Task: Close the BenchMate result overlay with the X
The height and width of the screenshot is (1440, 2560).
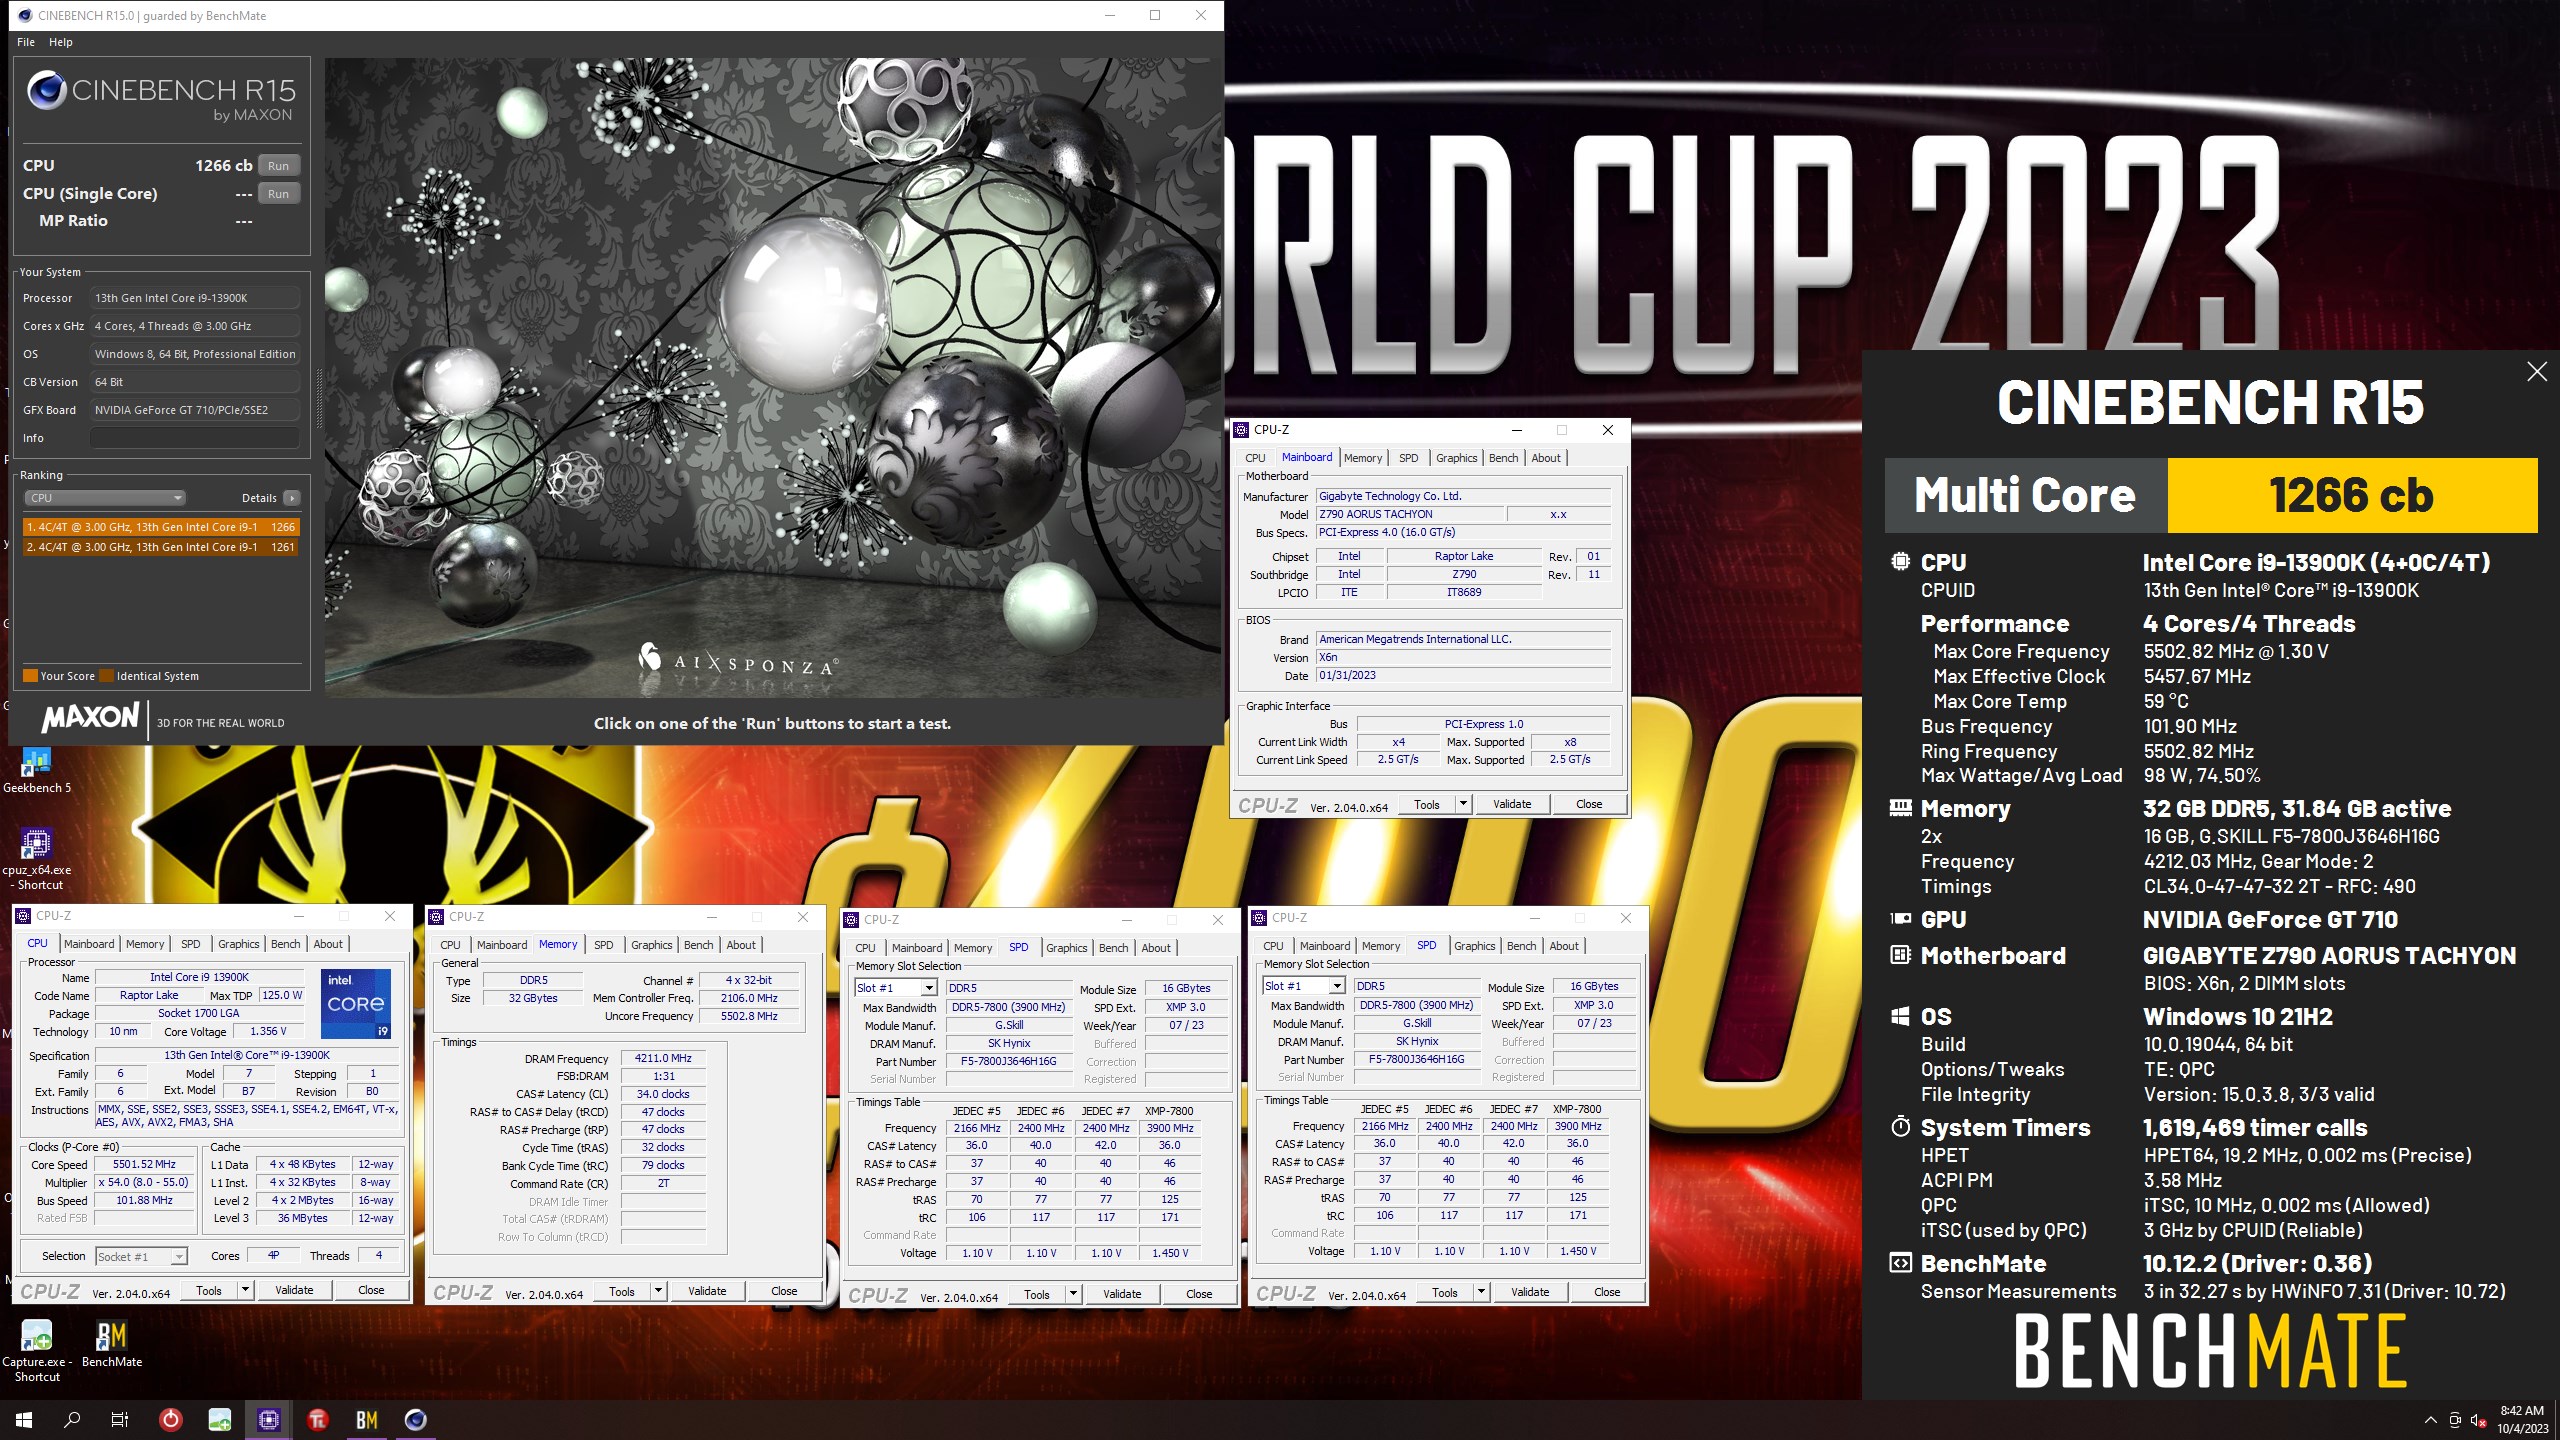Action: (x=2537, y=372)
